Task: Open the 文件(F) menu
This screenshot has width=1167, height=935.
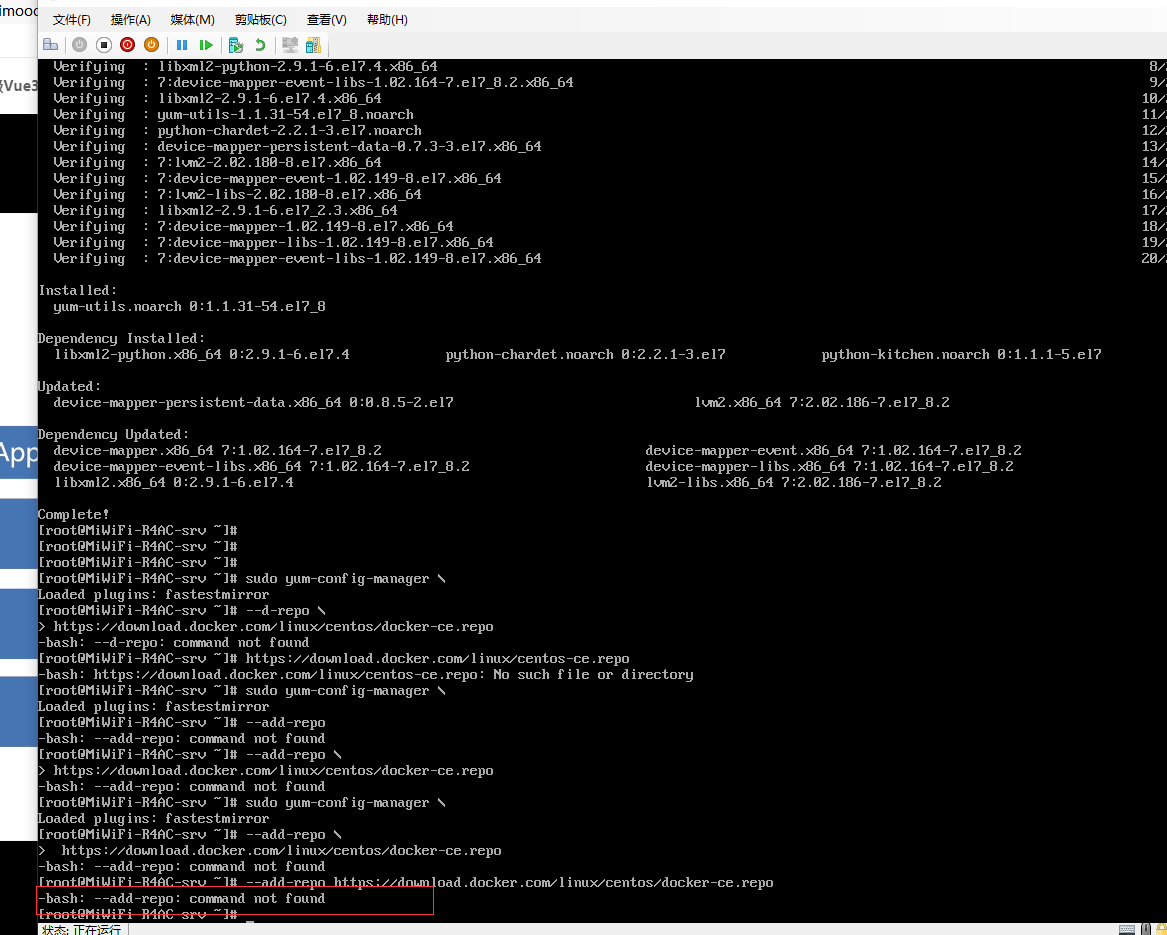Action: click(71, 19)
